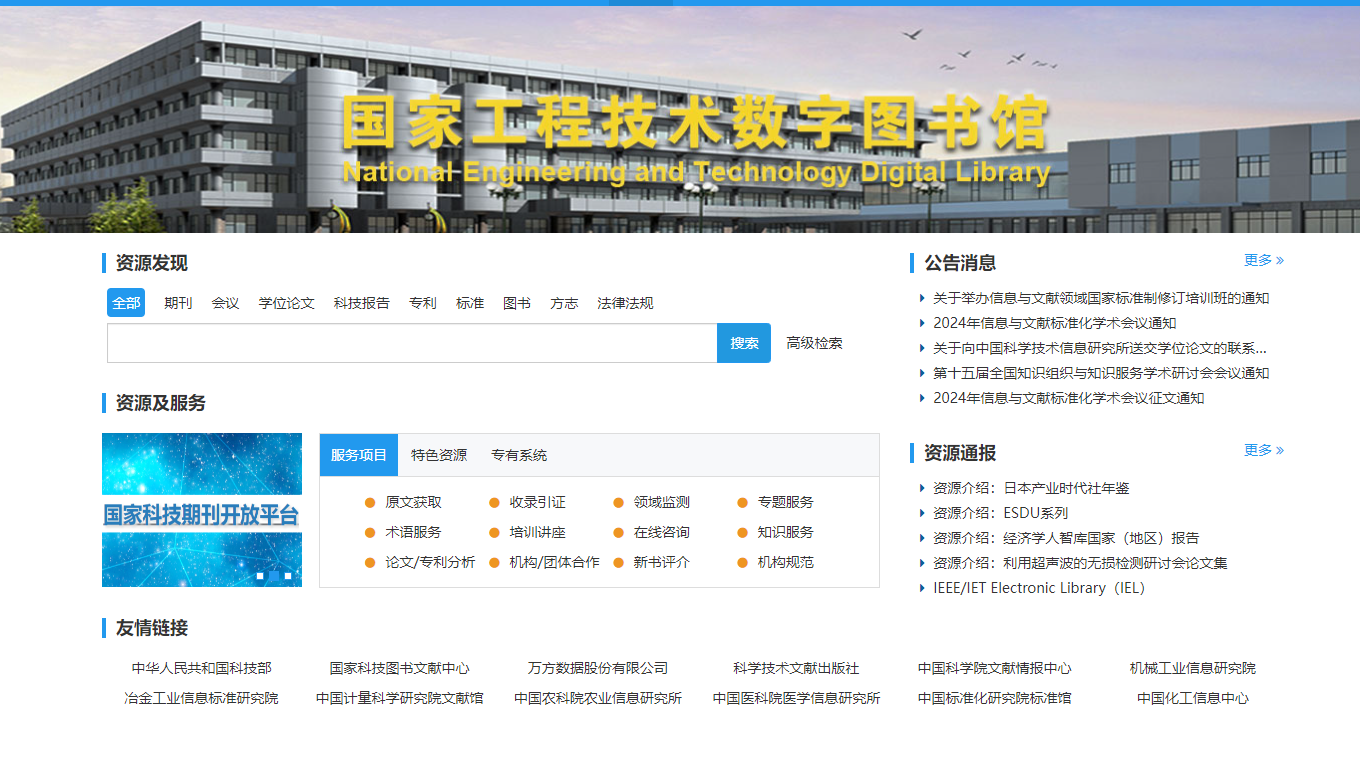Open the 专有系统 tab
This screenshot has width=1360, height=783.
point(519,455)
